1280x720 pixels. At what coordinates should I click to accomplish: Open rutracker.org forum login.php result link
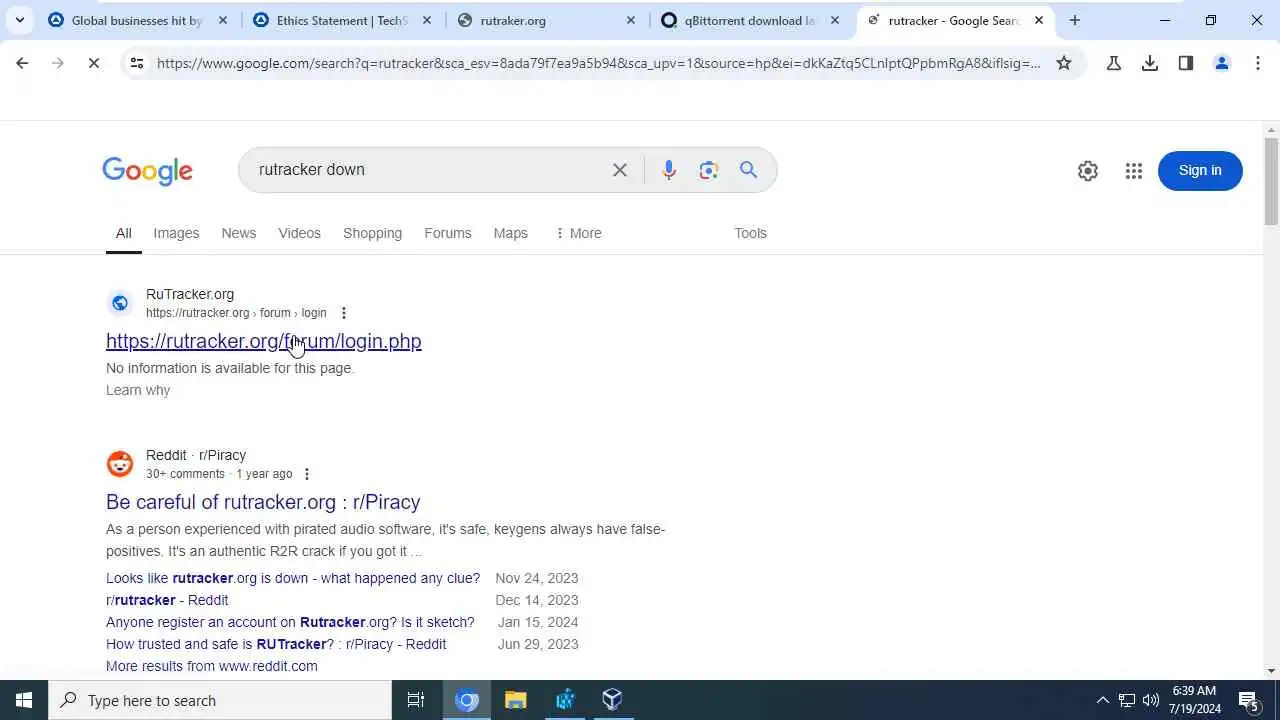pos(264,341)
